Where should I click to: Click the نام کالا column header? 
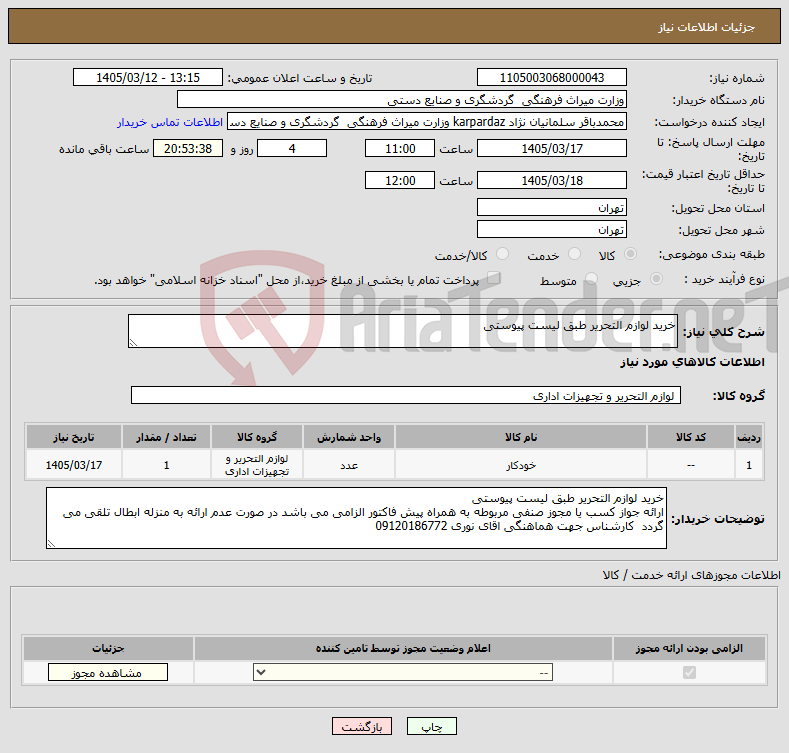pos(521,437)
